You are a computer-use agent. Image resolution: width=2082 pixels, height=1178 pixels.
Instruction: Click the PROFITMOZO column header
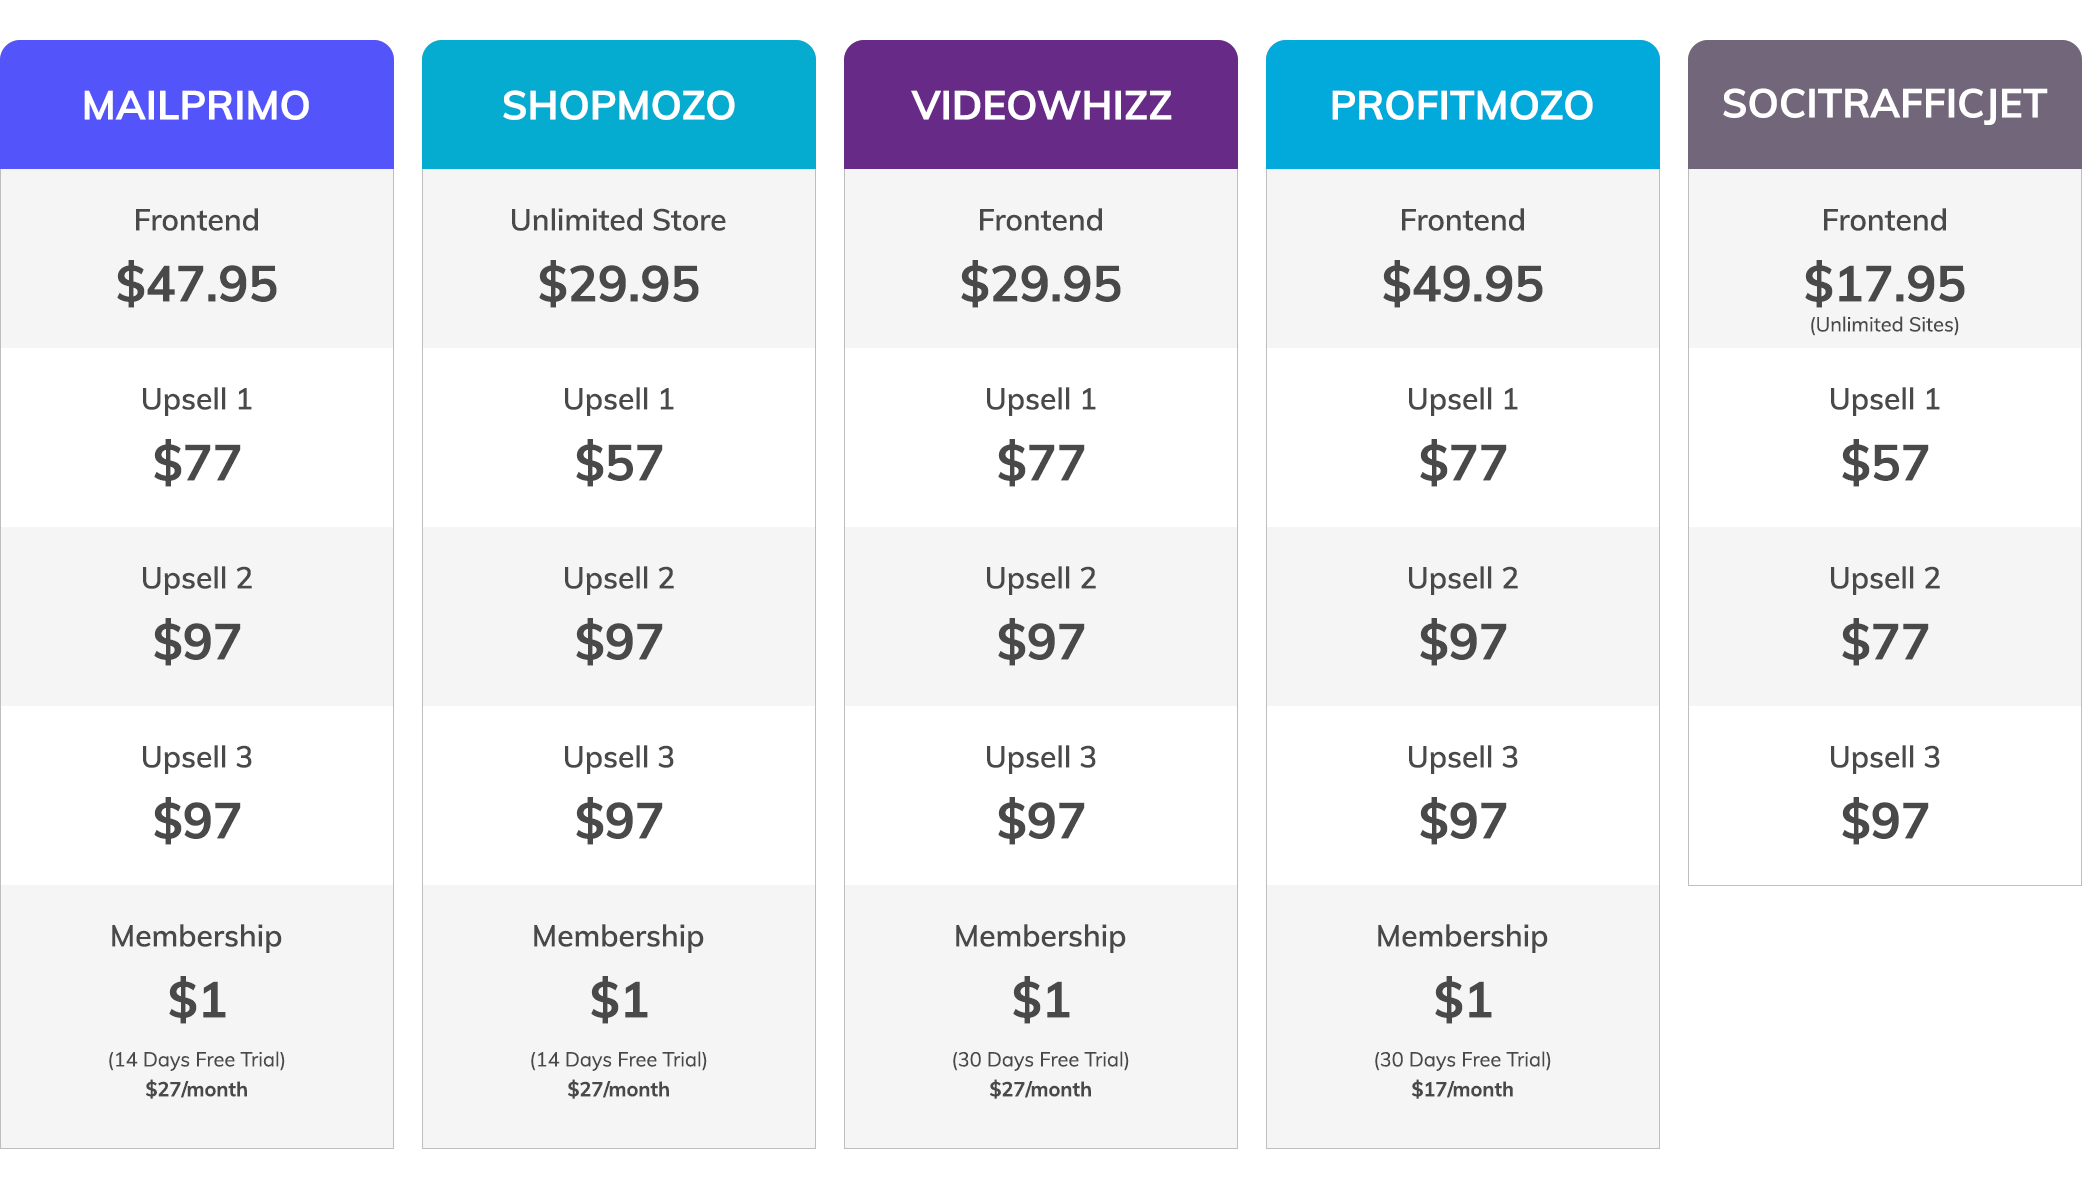click(1462, 105)
